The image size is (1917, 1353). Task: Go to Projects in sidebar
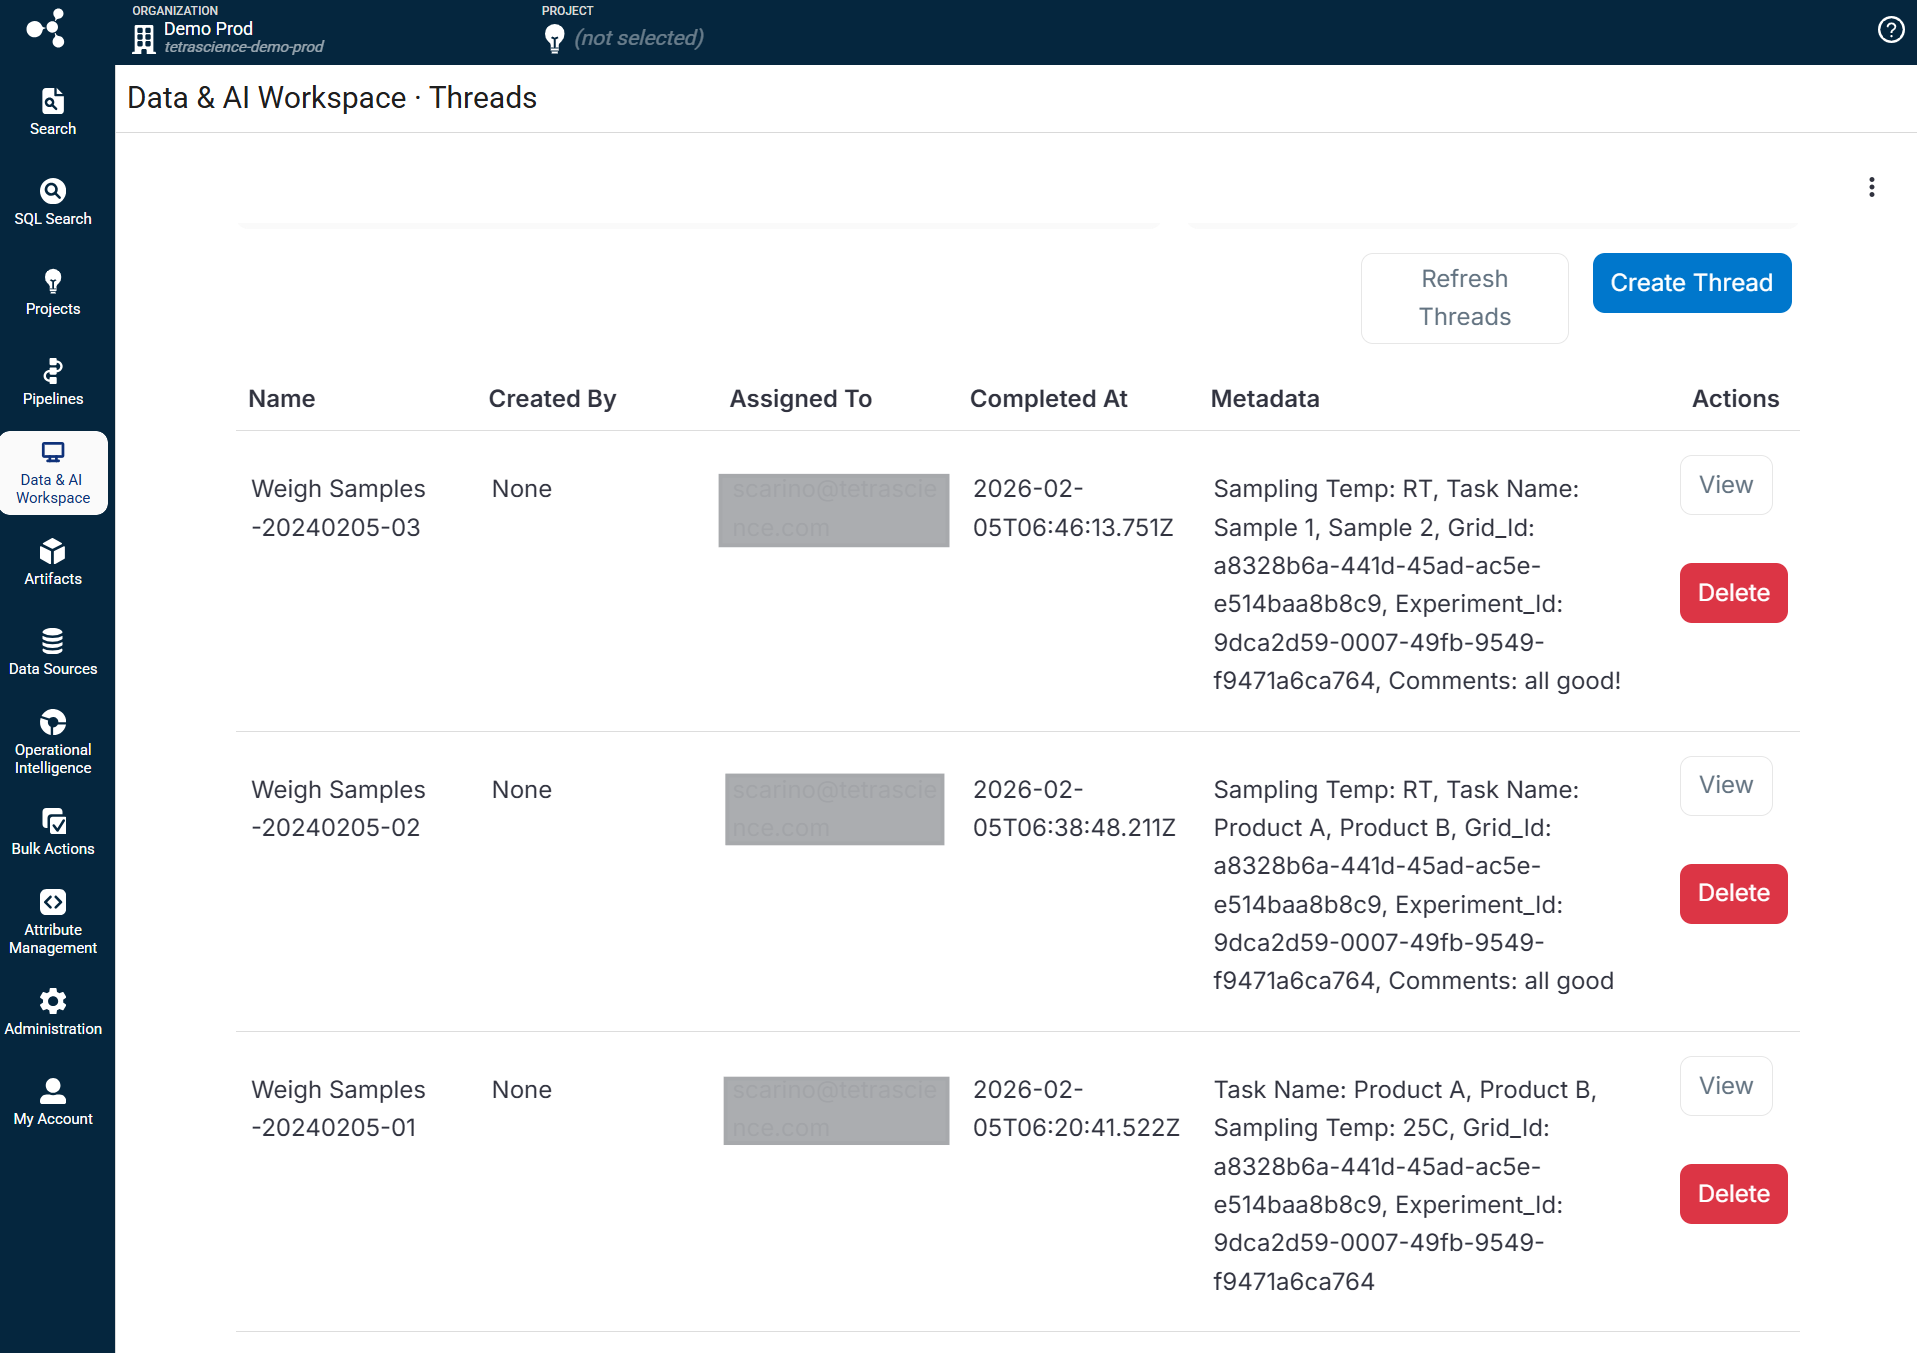click(53, 292)
